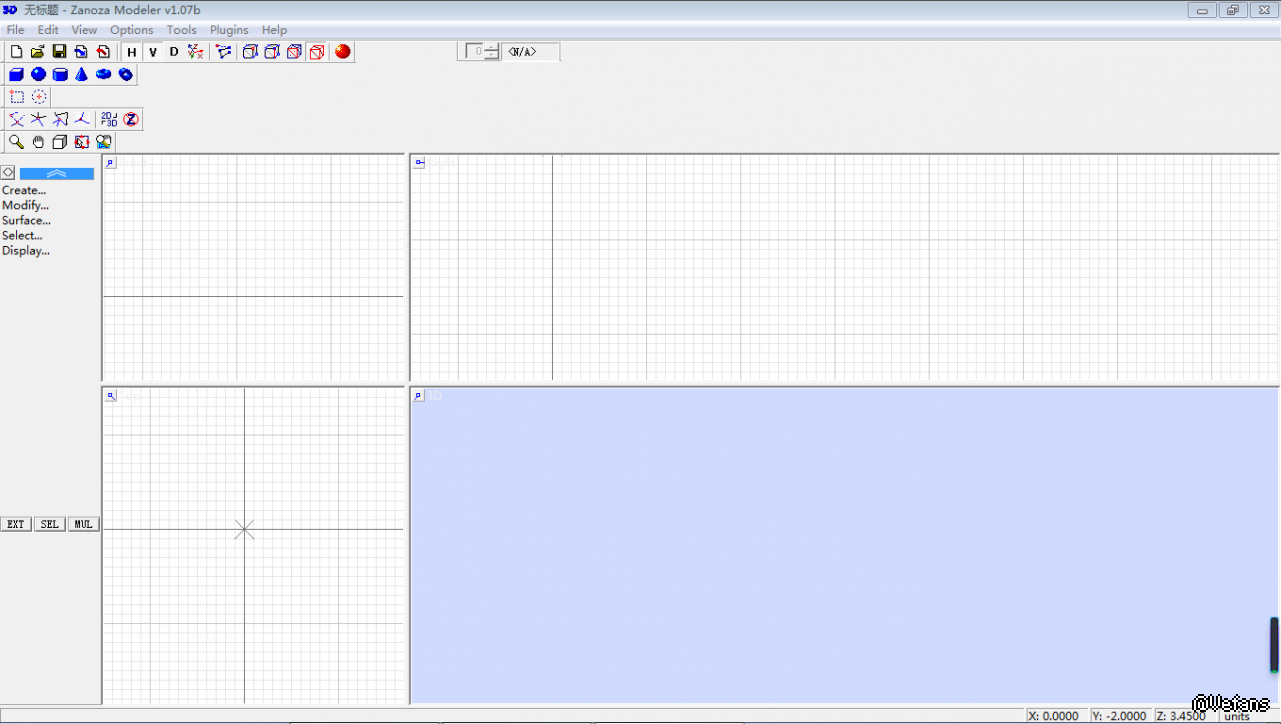
Task: Click the bottom-left viewport corner icon
Action: 110,396
